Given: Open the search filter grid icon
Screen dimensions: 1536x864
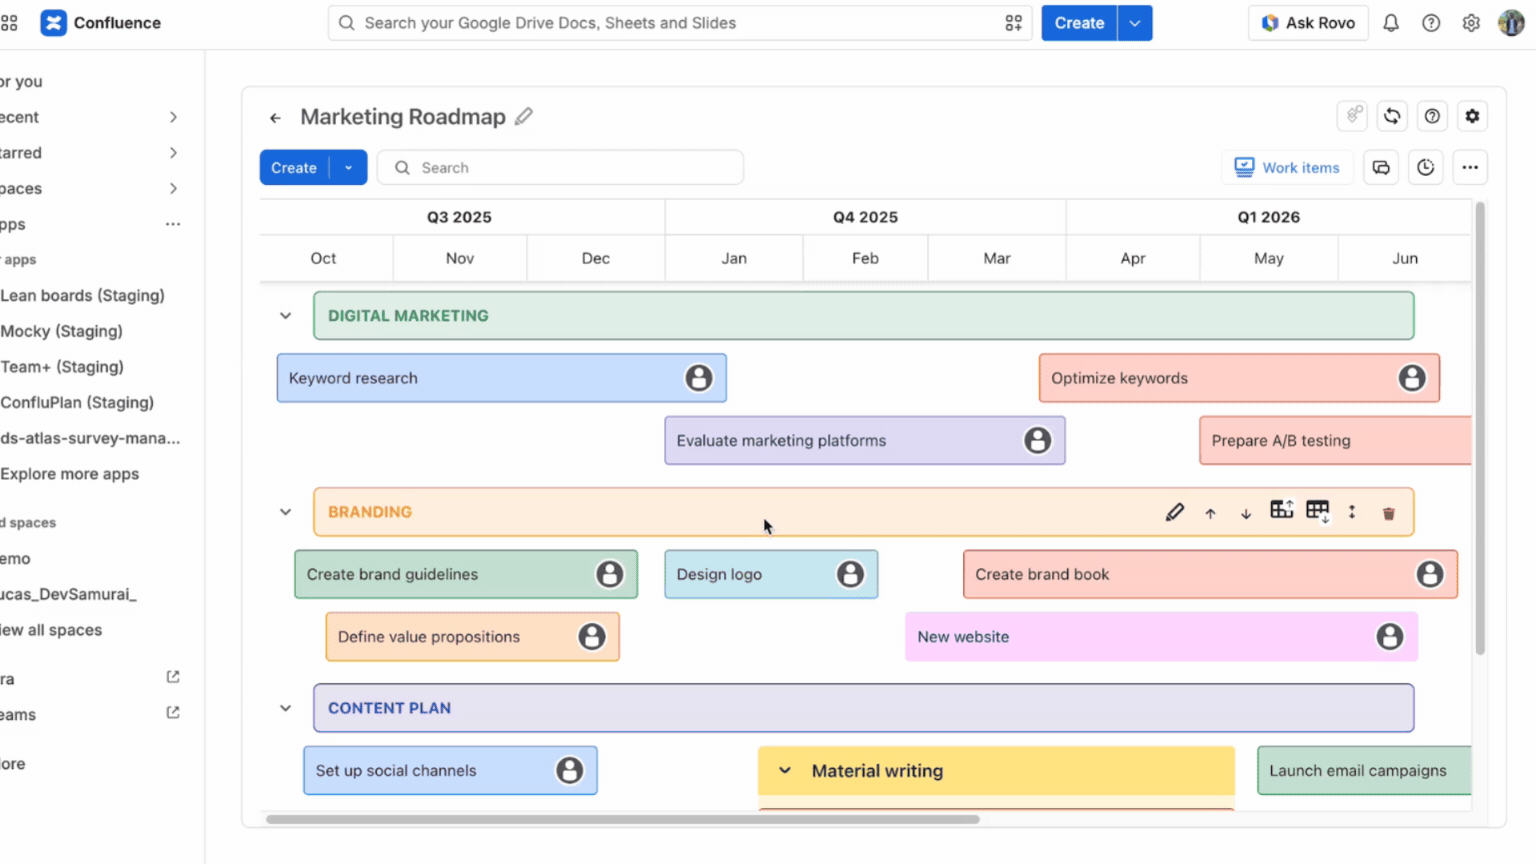Looking at the screenshot, I should tap(1013, 23).
